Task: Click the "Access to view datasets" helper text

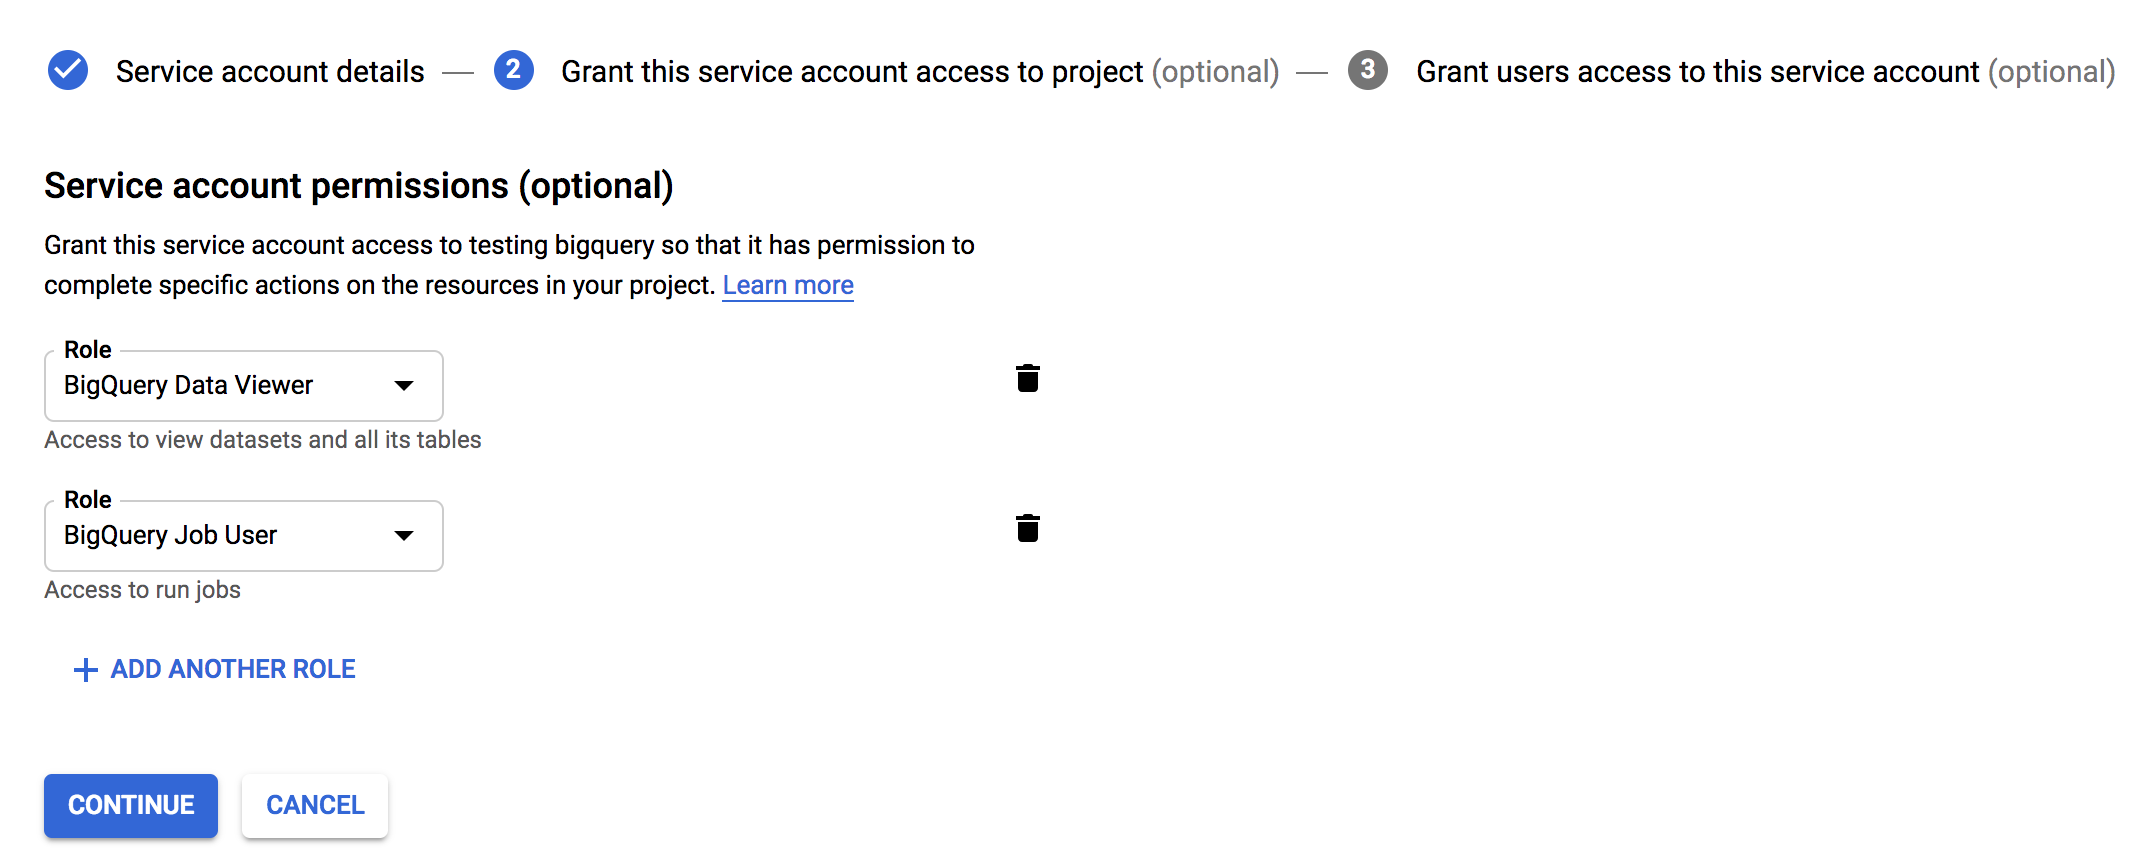Action: [263, 440]
